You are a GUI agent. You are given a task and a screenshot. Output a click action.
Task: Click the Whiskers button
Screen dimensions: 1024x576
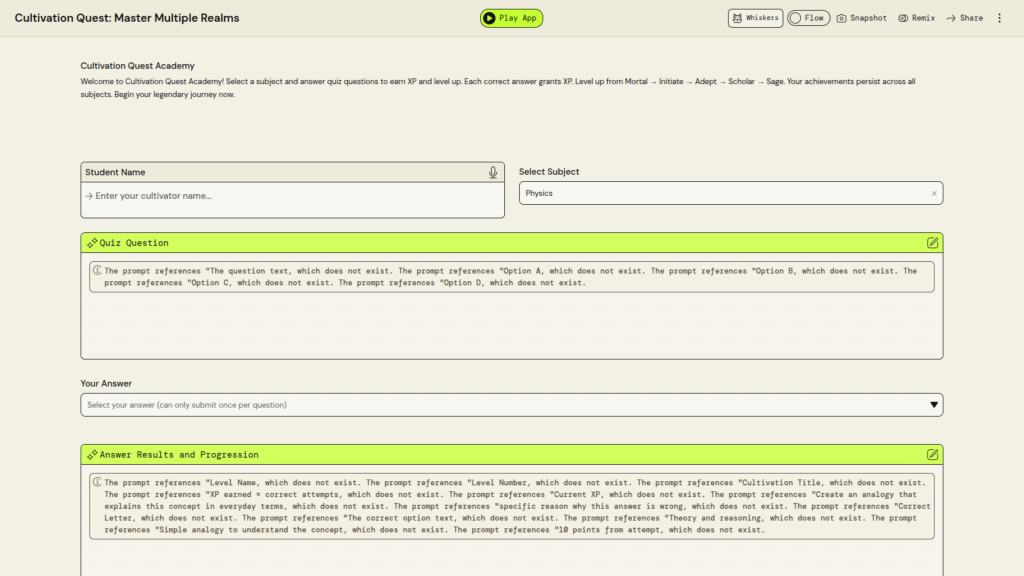[754, 18]
